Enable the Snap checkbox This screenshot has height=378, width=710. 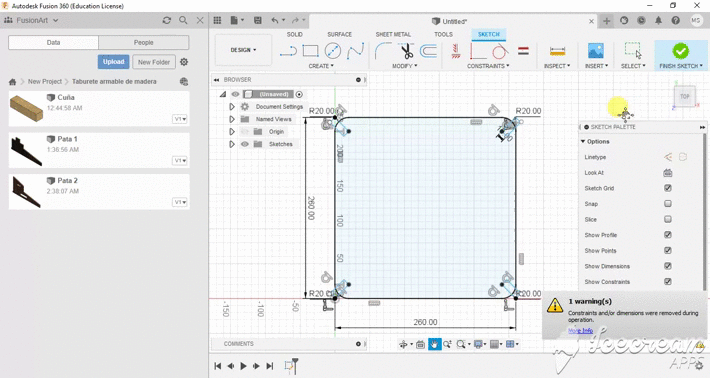pos(667,204)
